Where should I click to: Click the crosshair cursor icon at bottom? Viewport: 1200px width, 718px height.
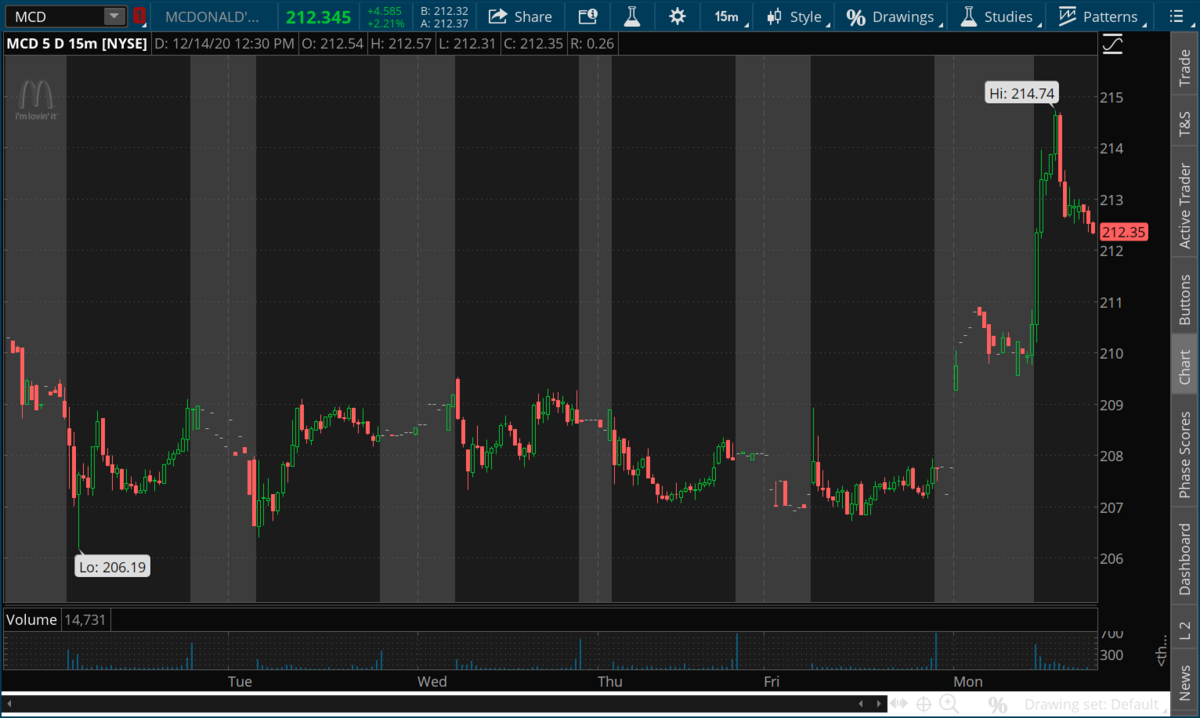(x=925, y=704)
